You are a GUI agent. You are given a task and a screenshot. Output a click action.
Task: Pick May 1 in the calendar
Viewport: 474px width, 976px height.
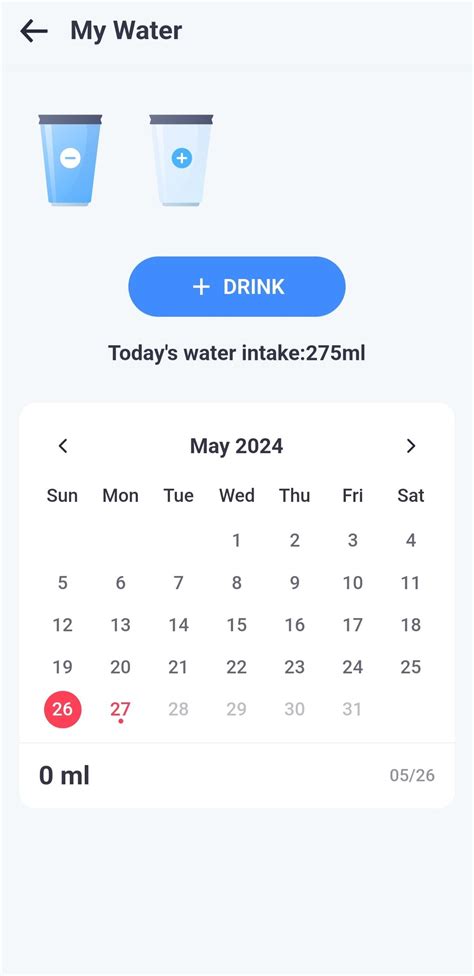pyautogui.click(x=236, y=540)
